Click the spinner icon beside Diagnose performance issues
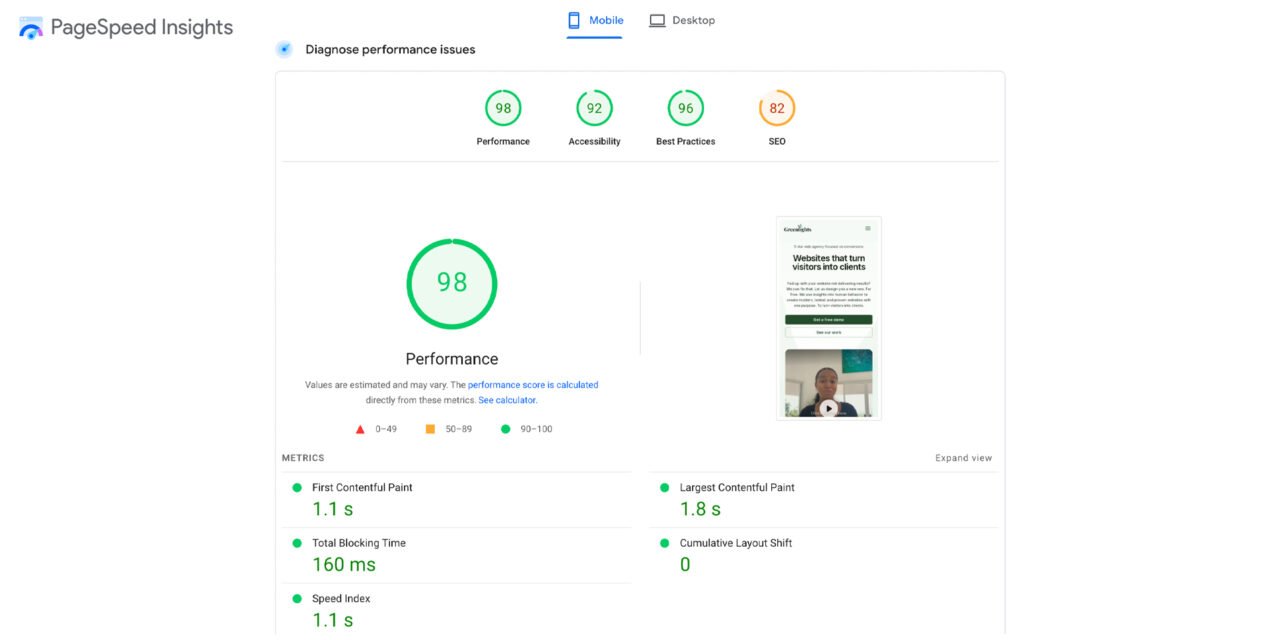Screen dimensions: 1280x640 coord(284,48)
